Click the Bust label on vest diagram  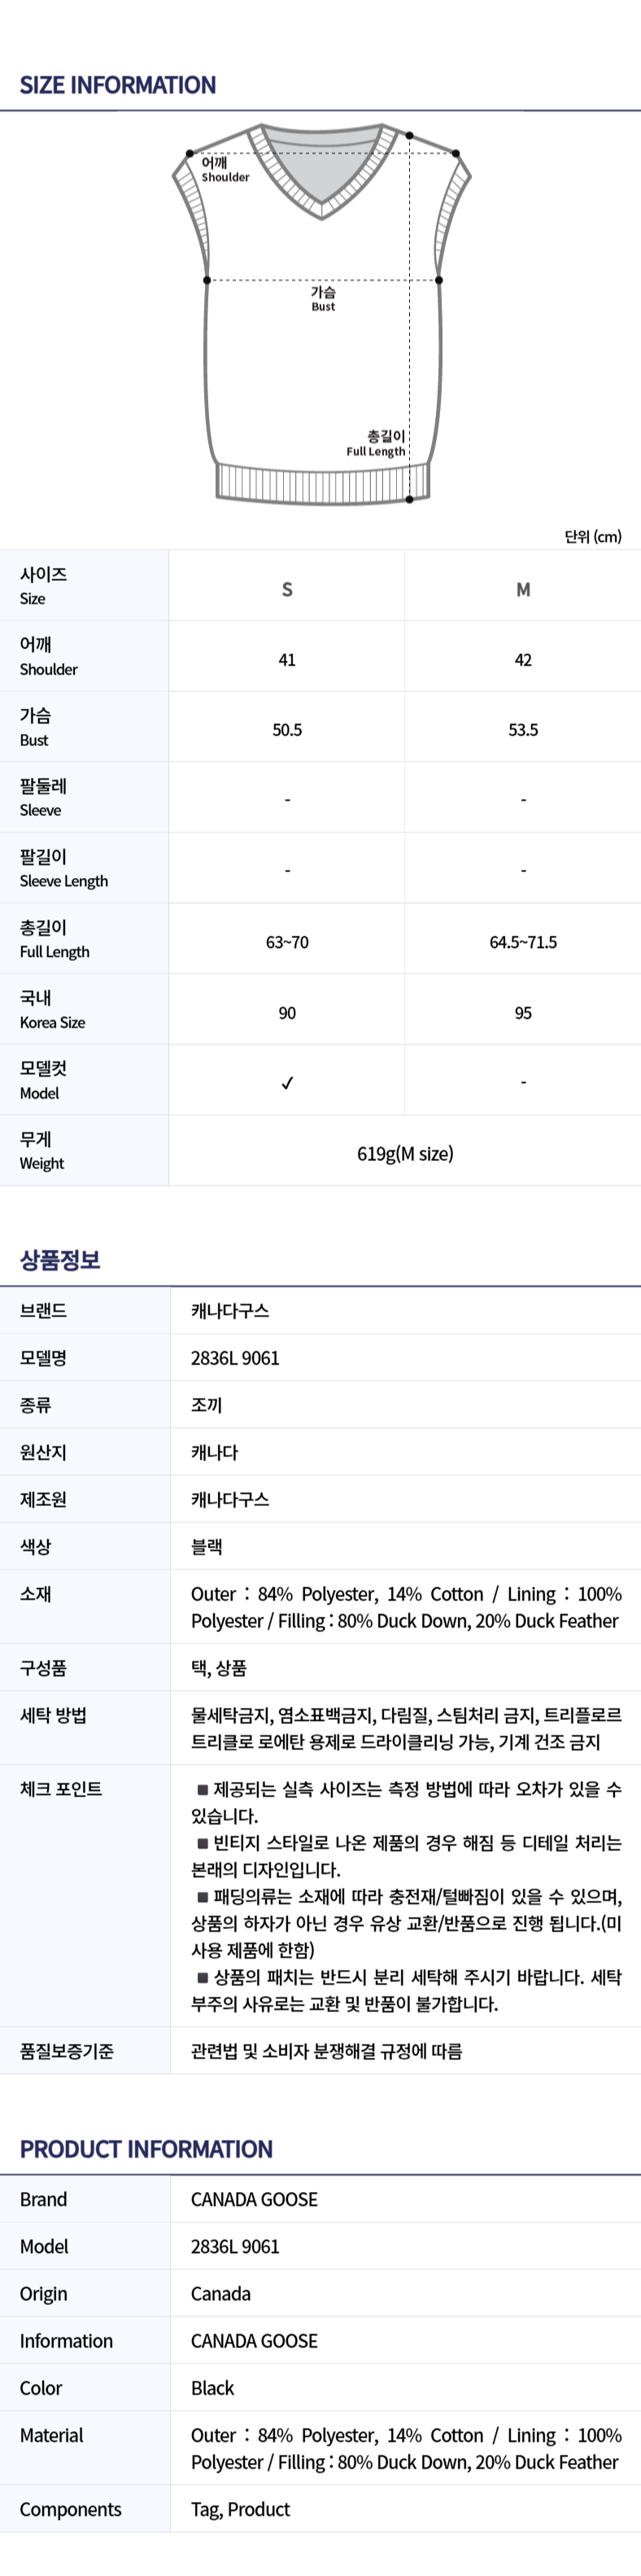coord(323,298)
